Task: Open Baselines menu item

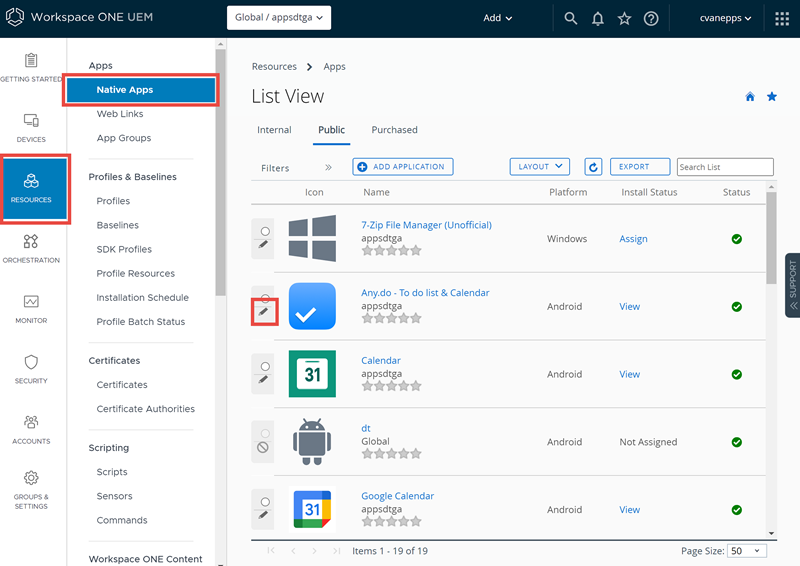Action: point(117,225)
